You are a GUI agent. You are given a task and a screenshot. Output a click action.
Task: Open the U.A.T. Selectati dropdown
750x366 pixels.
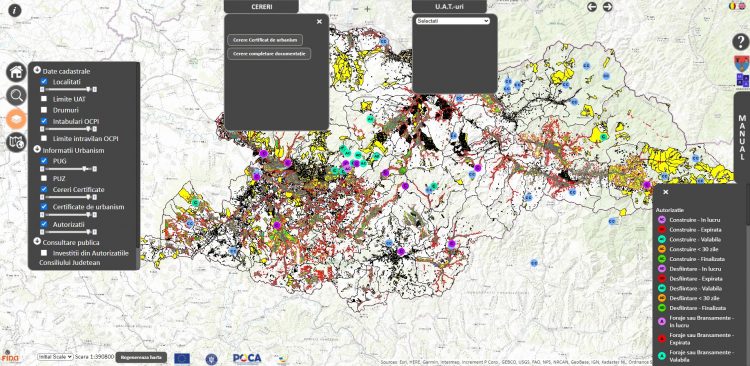click(x=452, y=21)
